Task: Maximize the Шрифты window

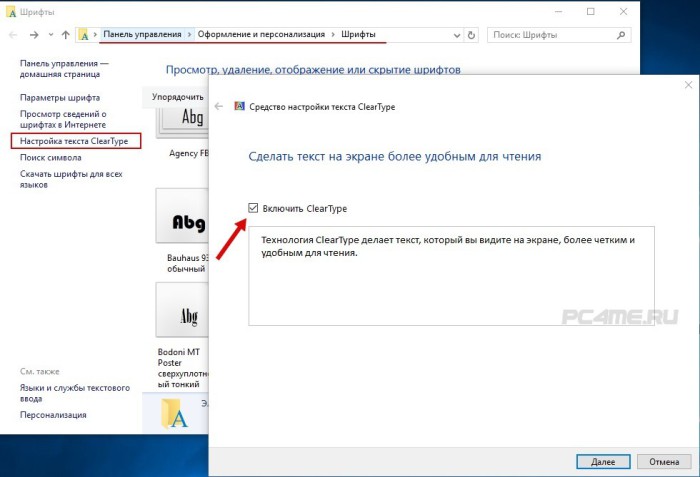Action: tap(591, 12)
